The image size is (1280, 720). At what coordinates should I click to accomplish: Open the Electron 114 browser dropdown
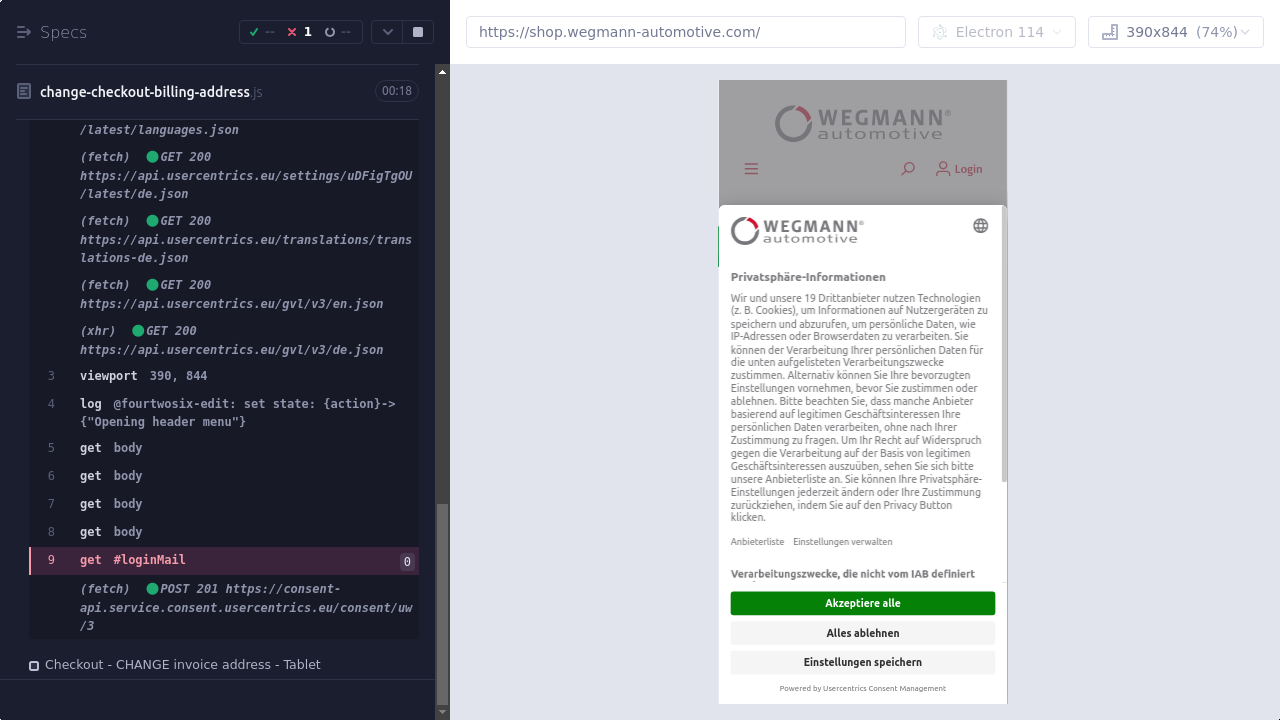tap(996, 32)
